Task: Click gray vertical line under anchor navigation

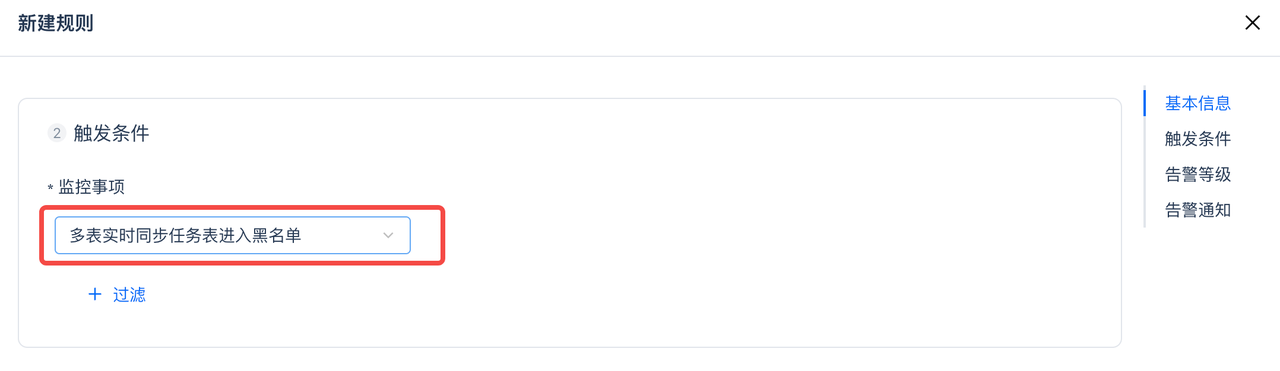Action: tap(1144, 173)
